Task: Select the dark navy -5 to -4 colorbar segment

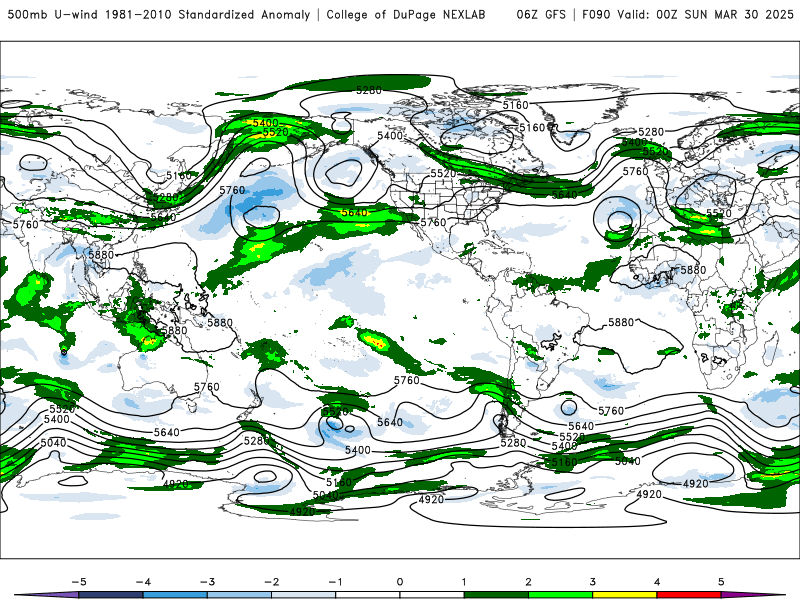Action: pos(111,595)
